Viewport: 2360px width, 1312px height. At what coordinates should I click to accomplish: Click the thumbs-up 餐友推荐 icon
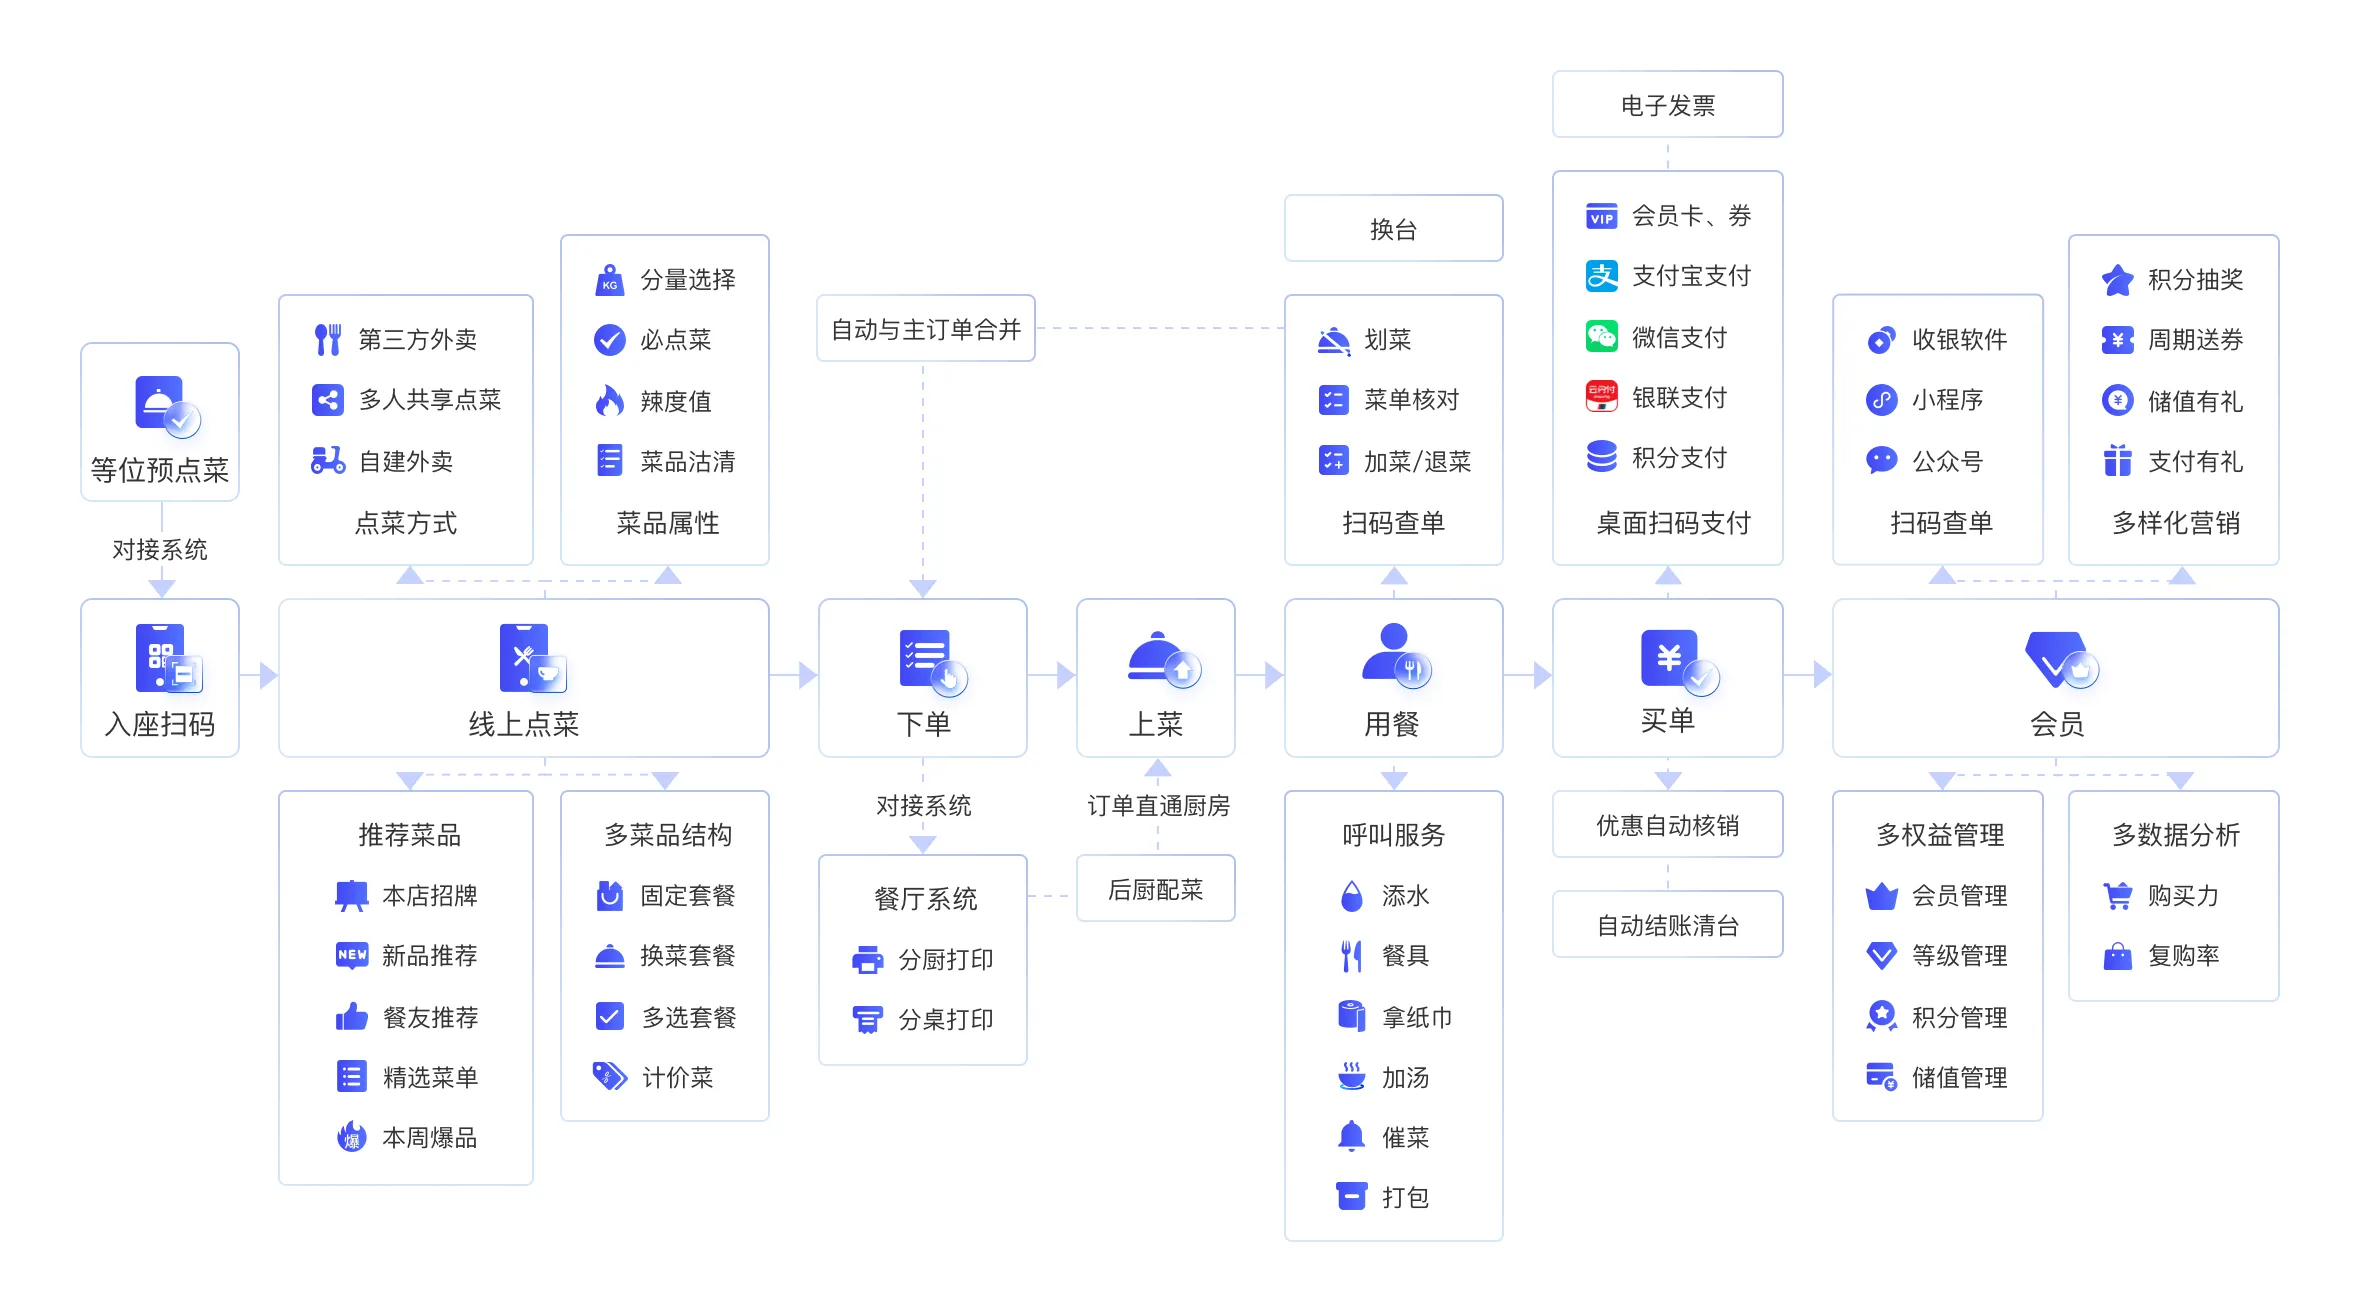(351, 1017)
